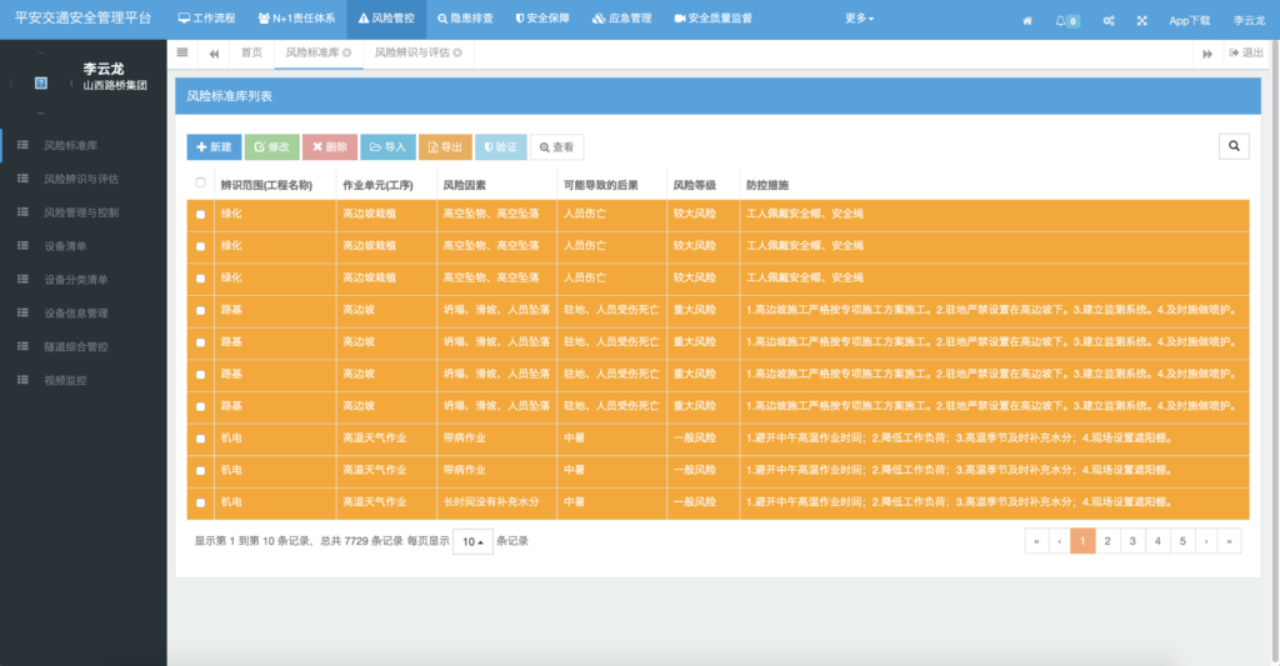Expand the 更多 dropdown in top navigation
The width and height of the screenshot is (1280, 666).
point(859,19)
